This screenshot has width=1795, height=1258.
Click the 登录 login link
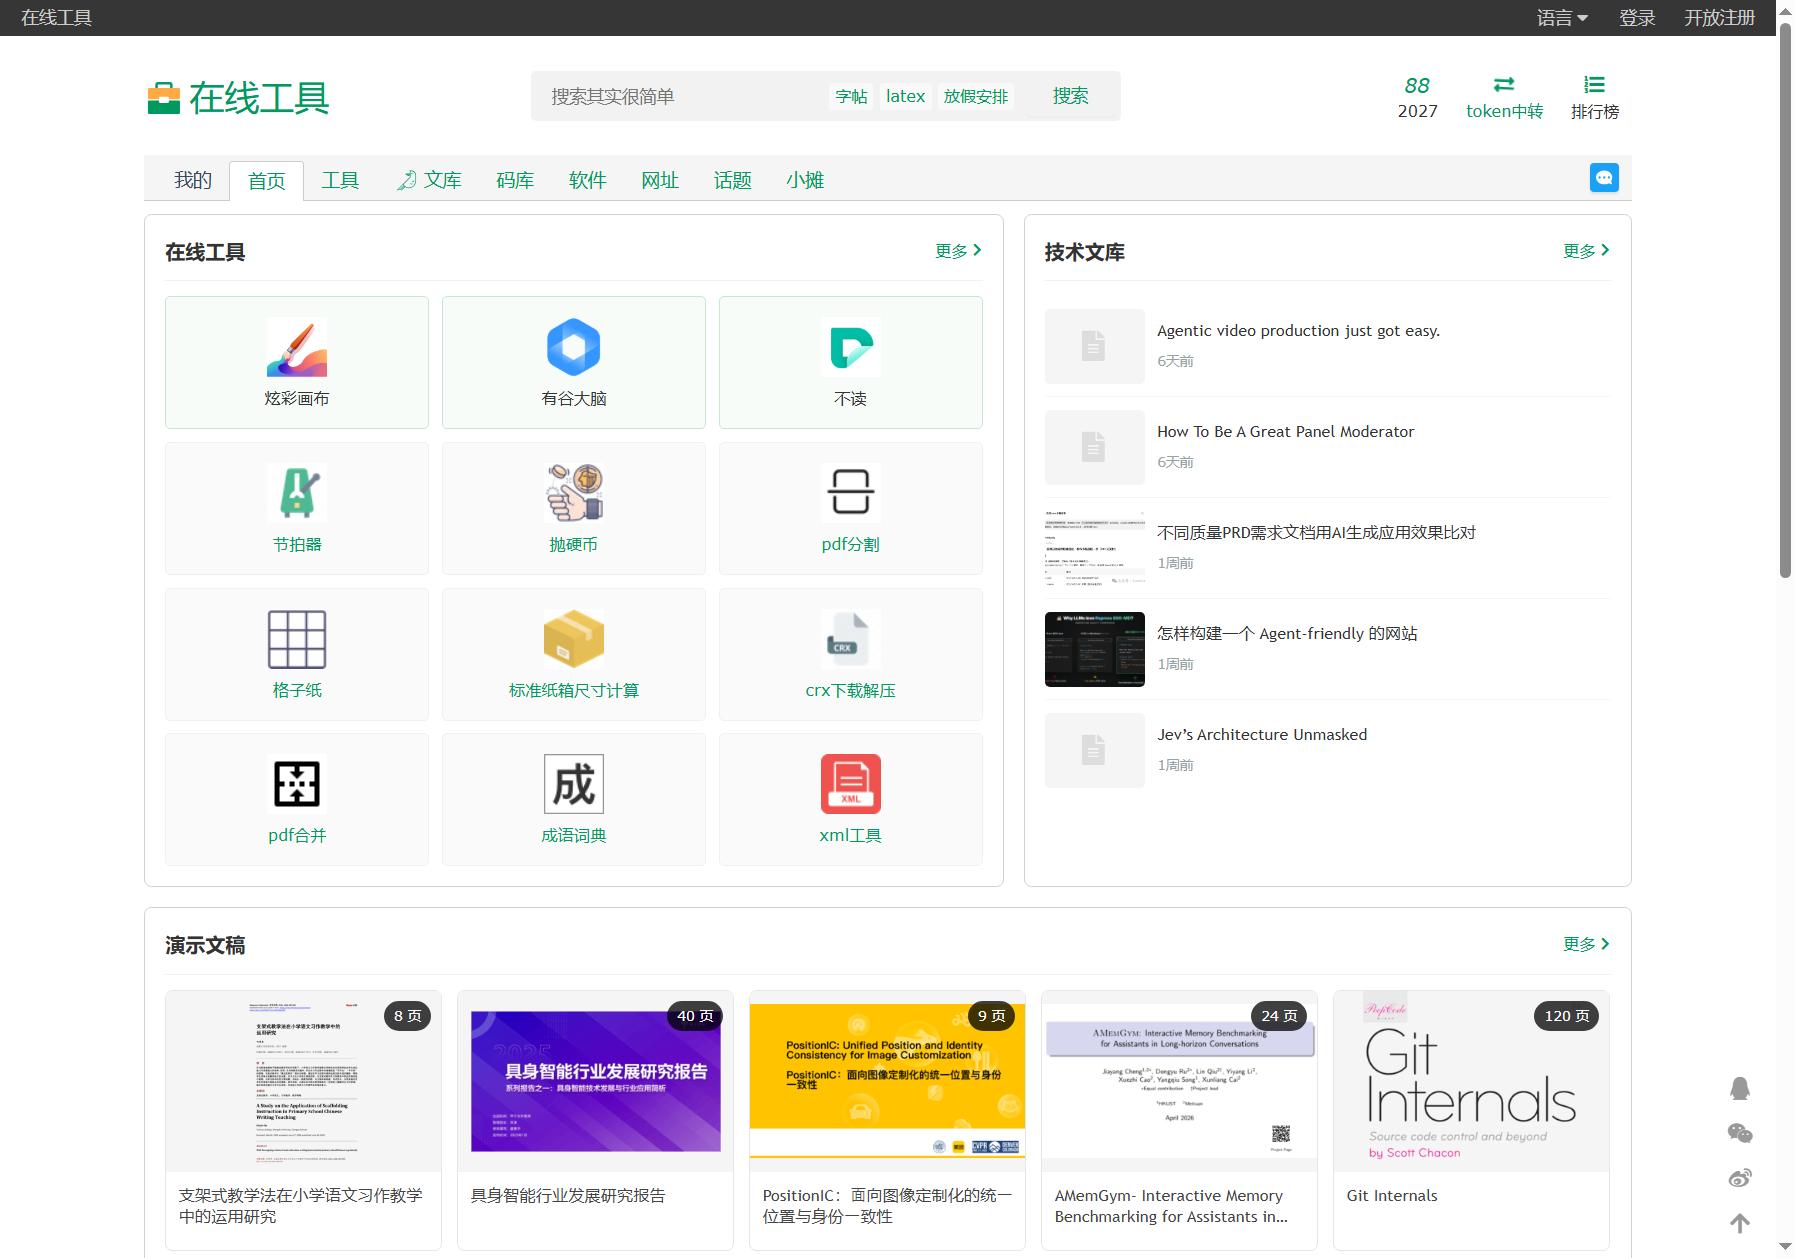pyautogui.click(x=1637, y=18)
